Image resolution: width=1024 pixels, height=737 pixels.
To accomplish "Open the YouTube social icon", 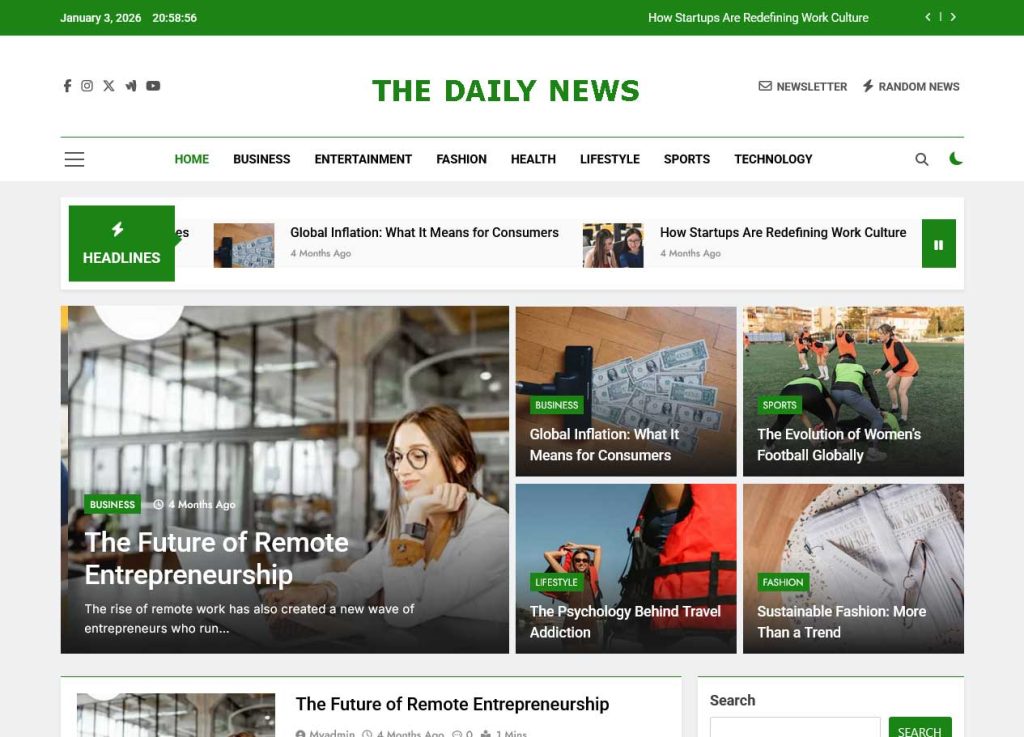I will tap(153, 86).
